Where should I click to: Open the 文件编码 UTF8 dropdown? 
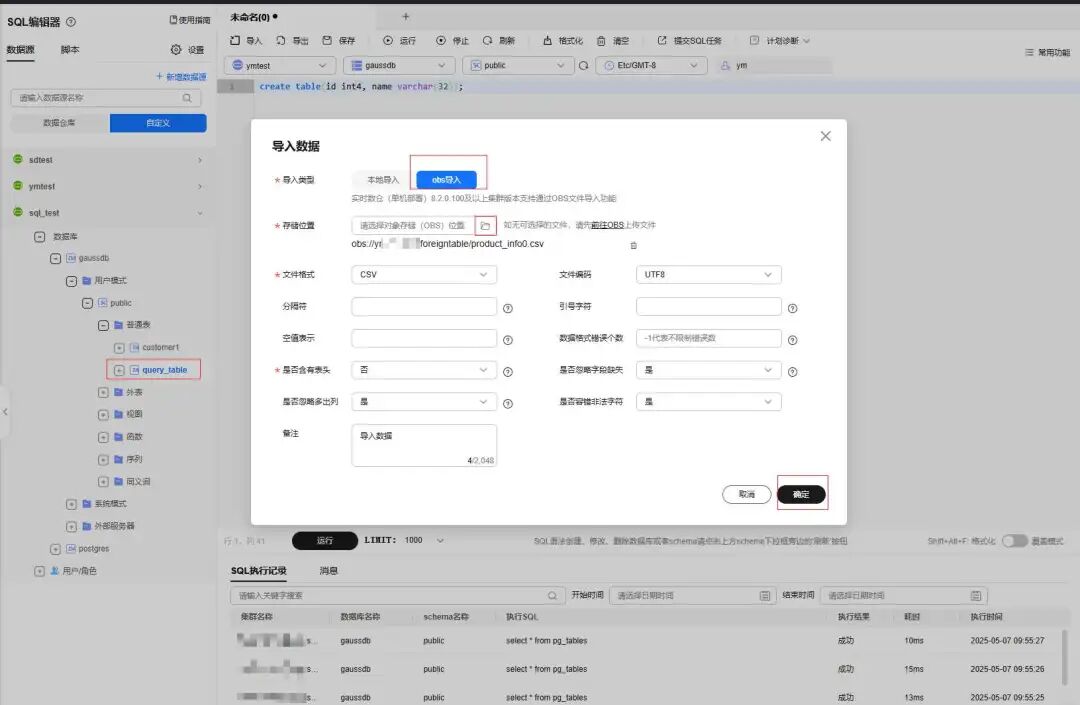tap(708, 275)
